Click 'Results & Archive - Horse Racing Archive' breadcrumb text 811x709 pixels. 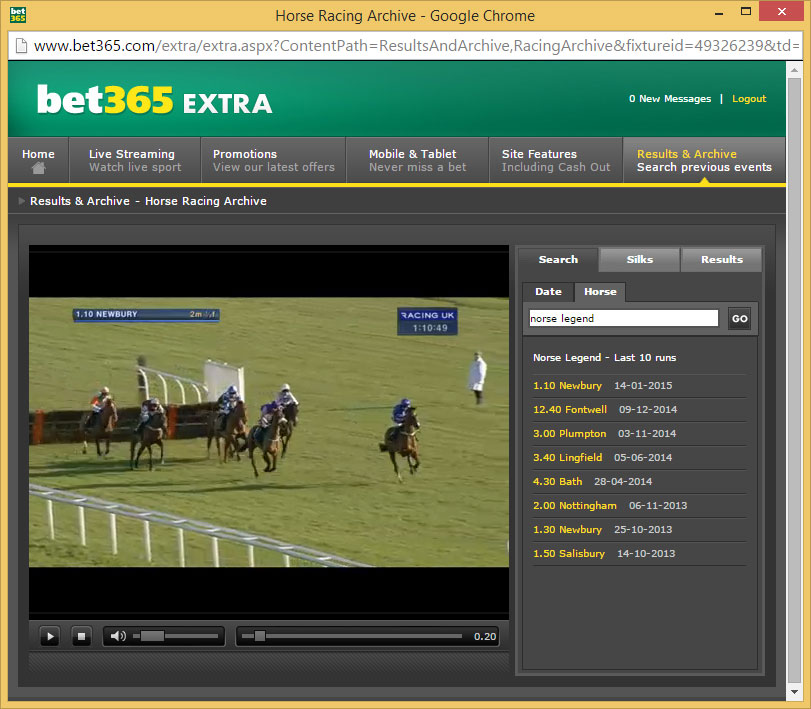pos(148,201)
